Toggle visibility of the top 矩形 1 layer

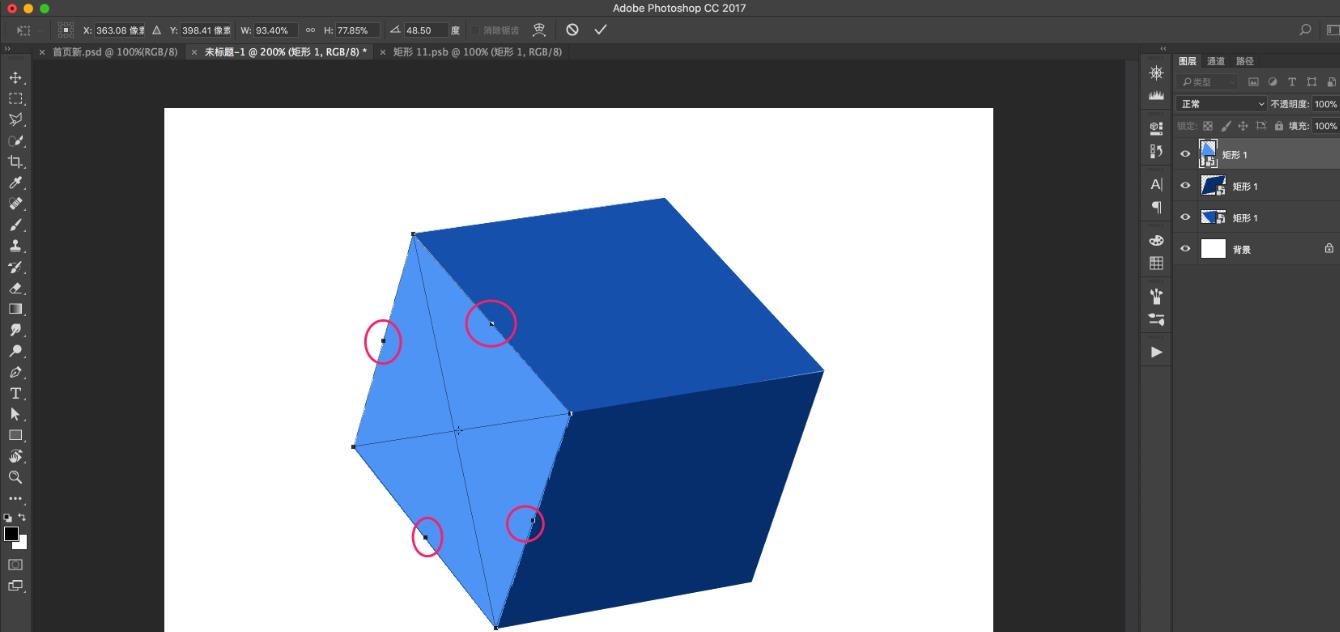tap(1185, 154)
